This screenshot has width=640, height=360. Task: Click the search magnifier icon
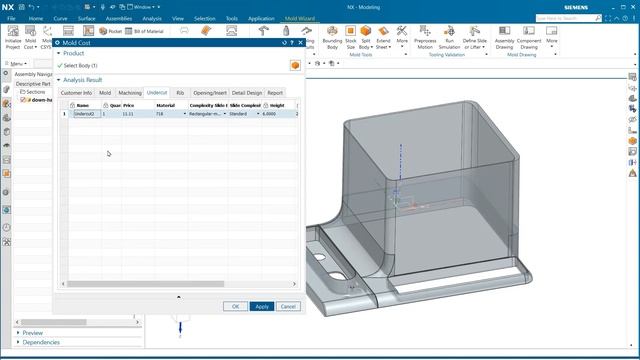coord(598,18)
